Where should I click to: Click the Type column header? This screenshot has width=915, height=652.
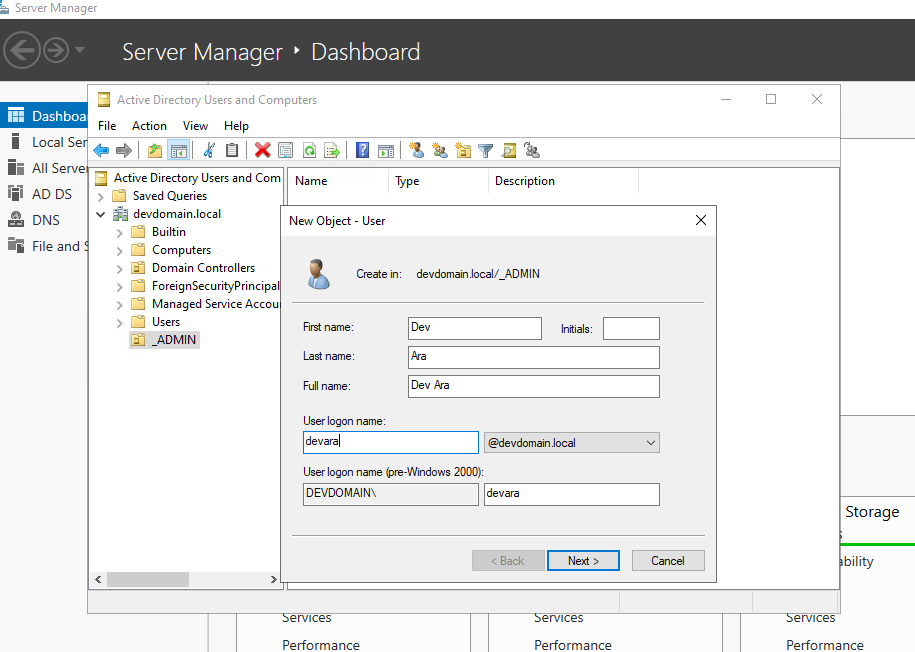pyautogui.click(x=438, y=181)
